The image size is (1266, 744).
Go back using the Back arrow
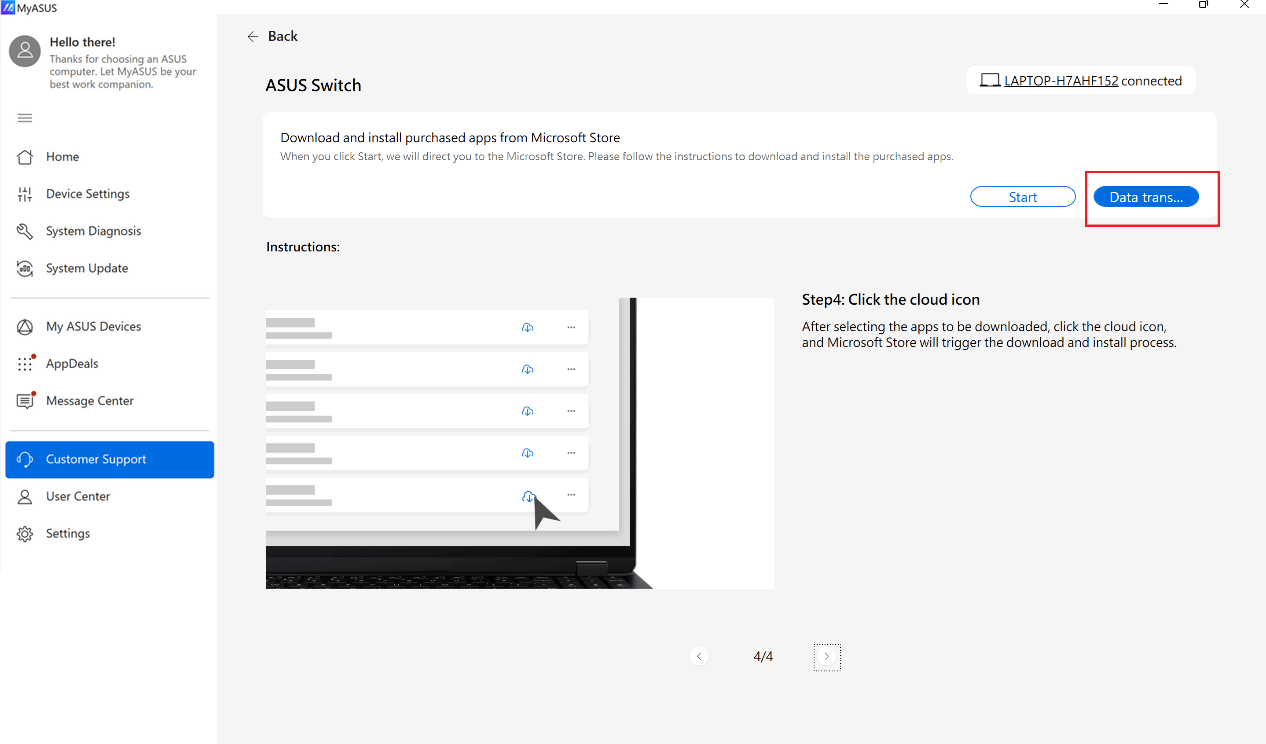(272, 36)
